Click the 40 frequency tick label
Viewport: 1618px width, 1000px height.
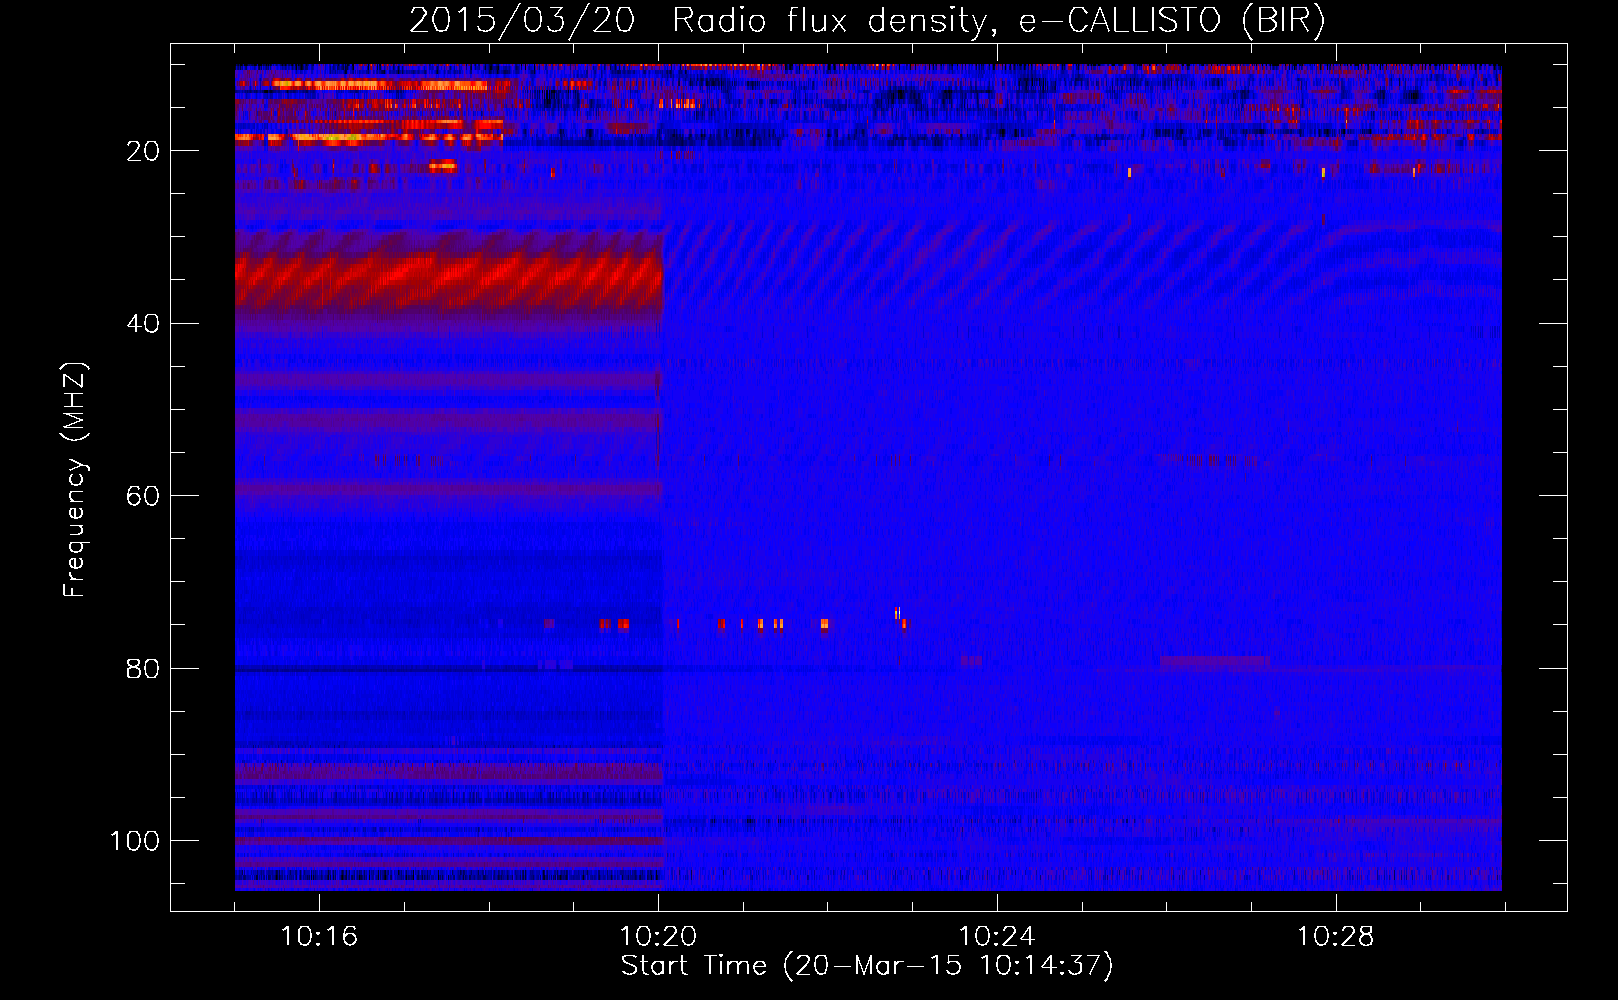tap(144, 324)
